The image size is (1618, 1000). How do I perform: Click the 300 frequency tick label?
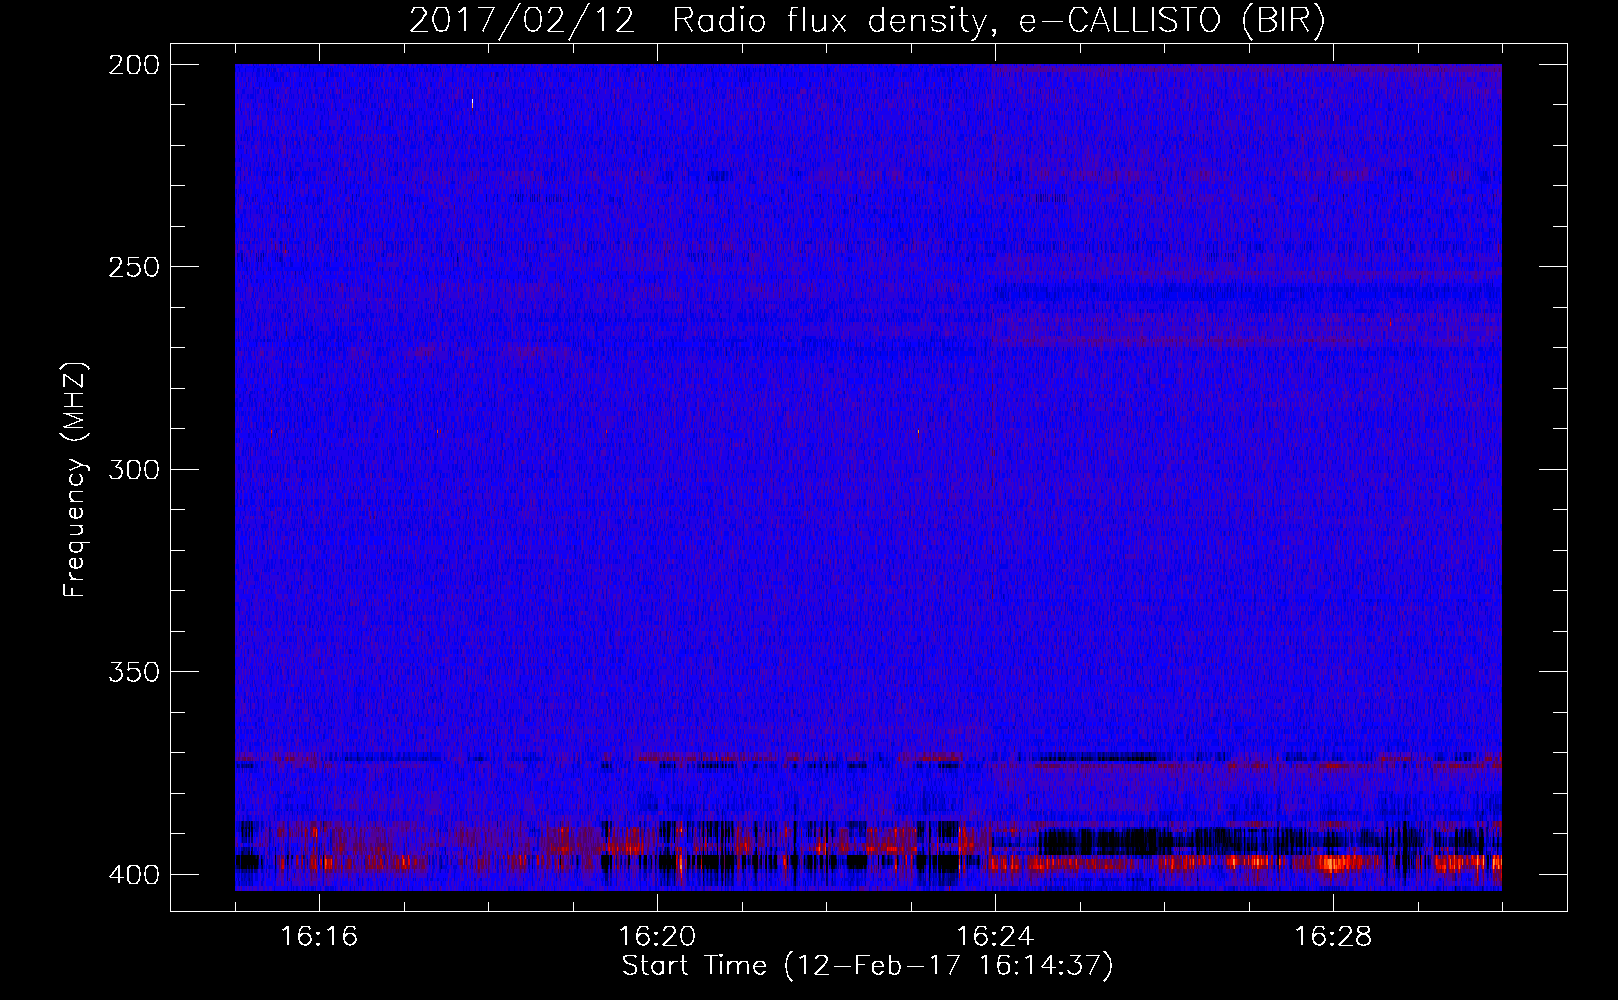[x=133, y=469]
